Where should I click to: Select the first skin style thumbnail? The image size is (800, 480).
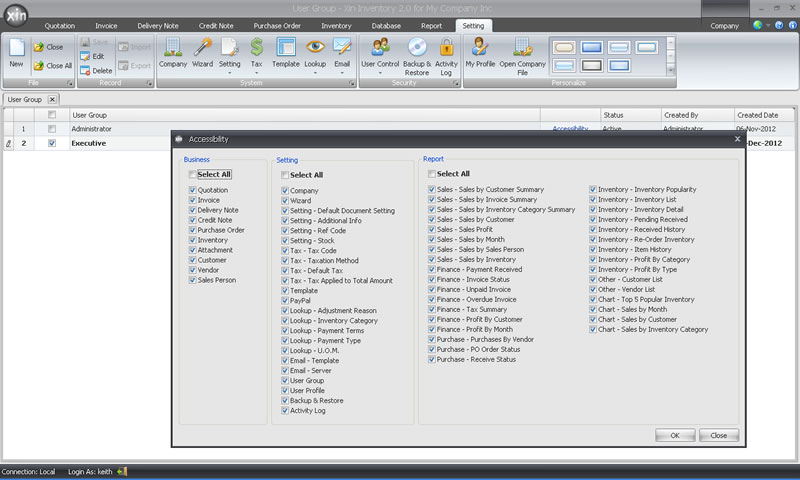pos(564,47)
